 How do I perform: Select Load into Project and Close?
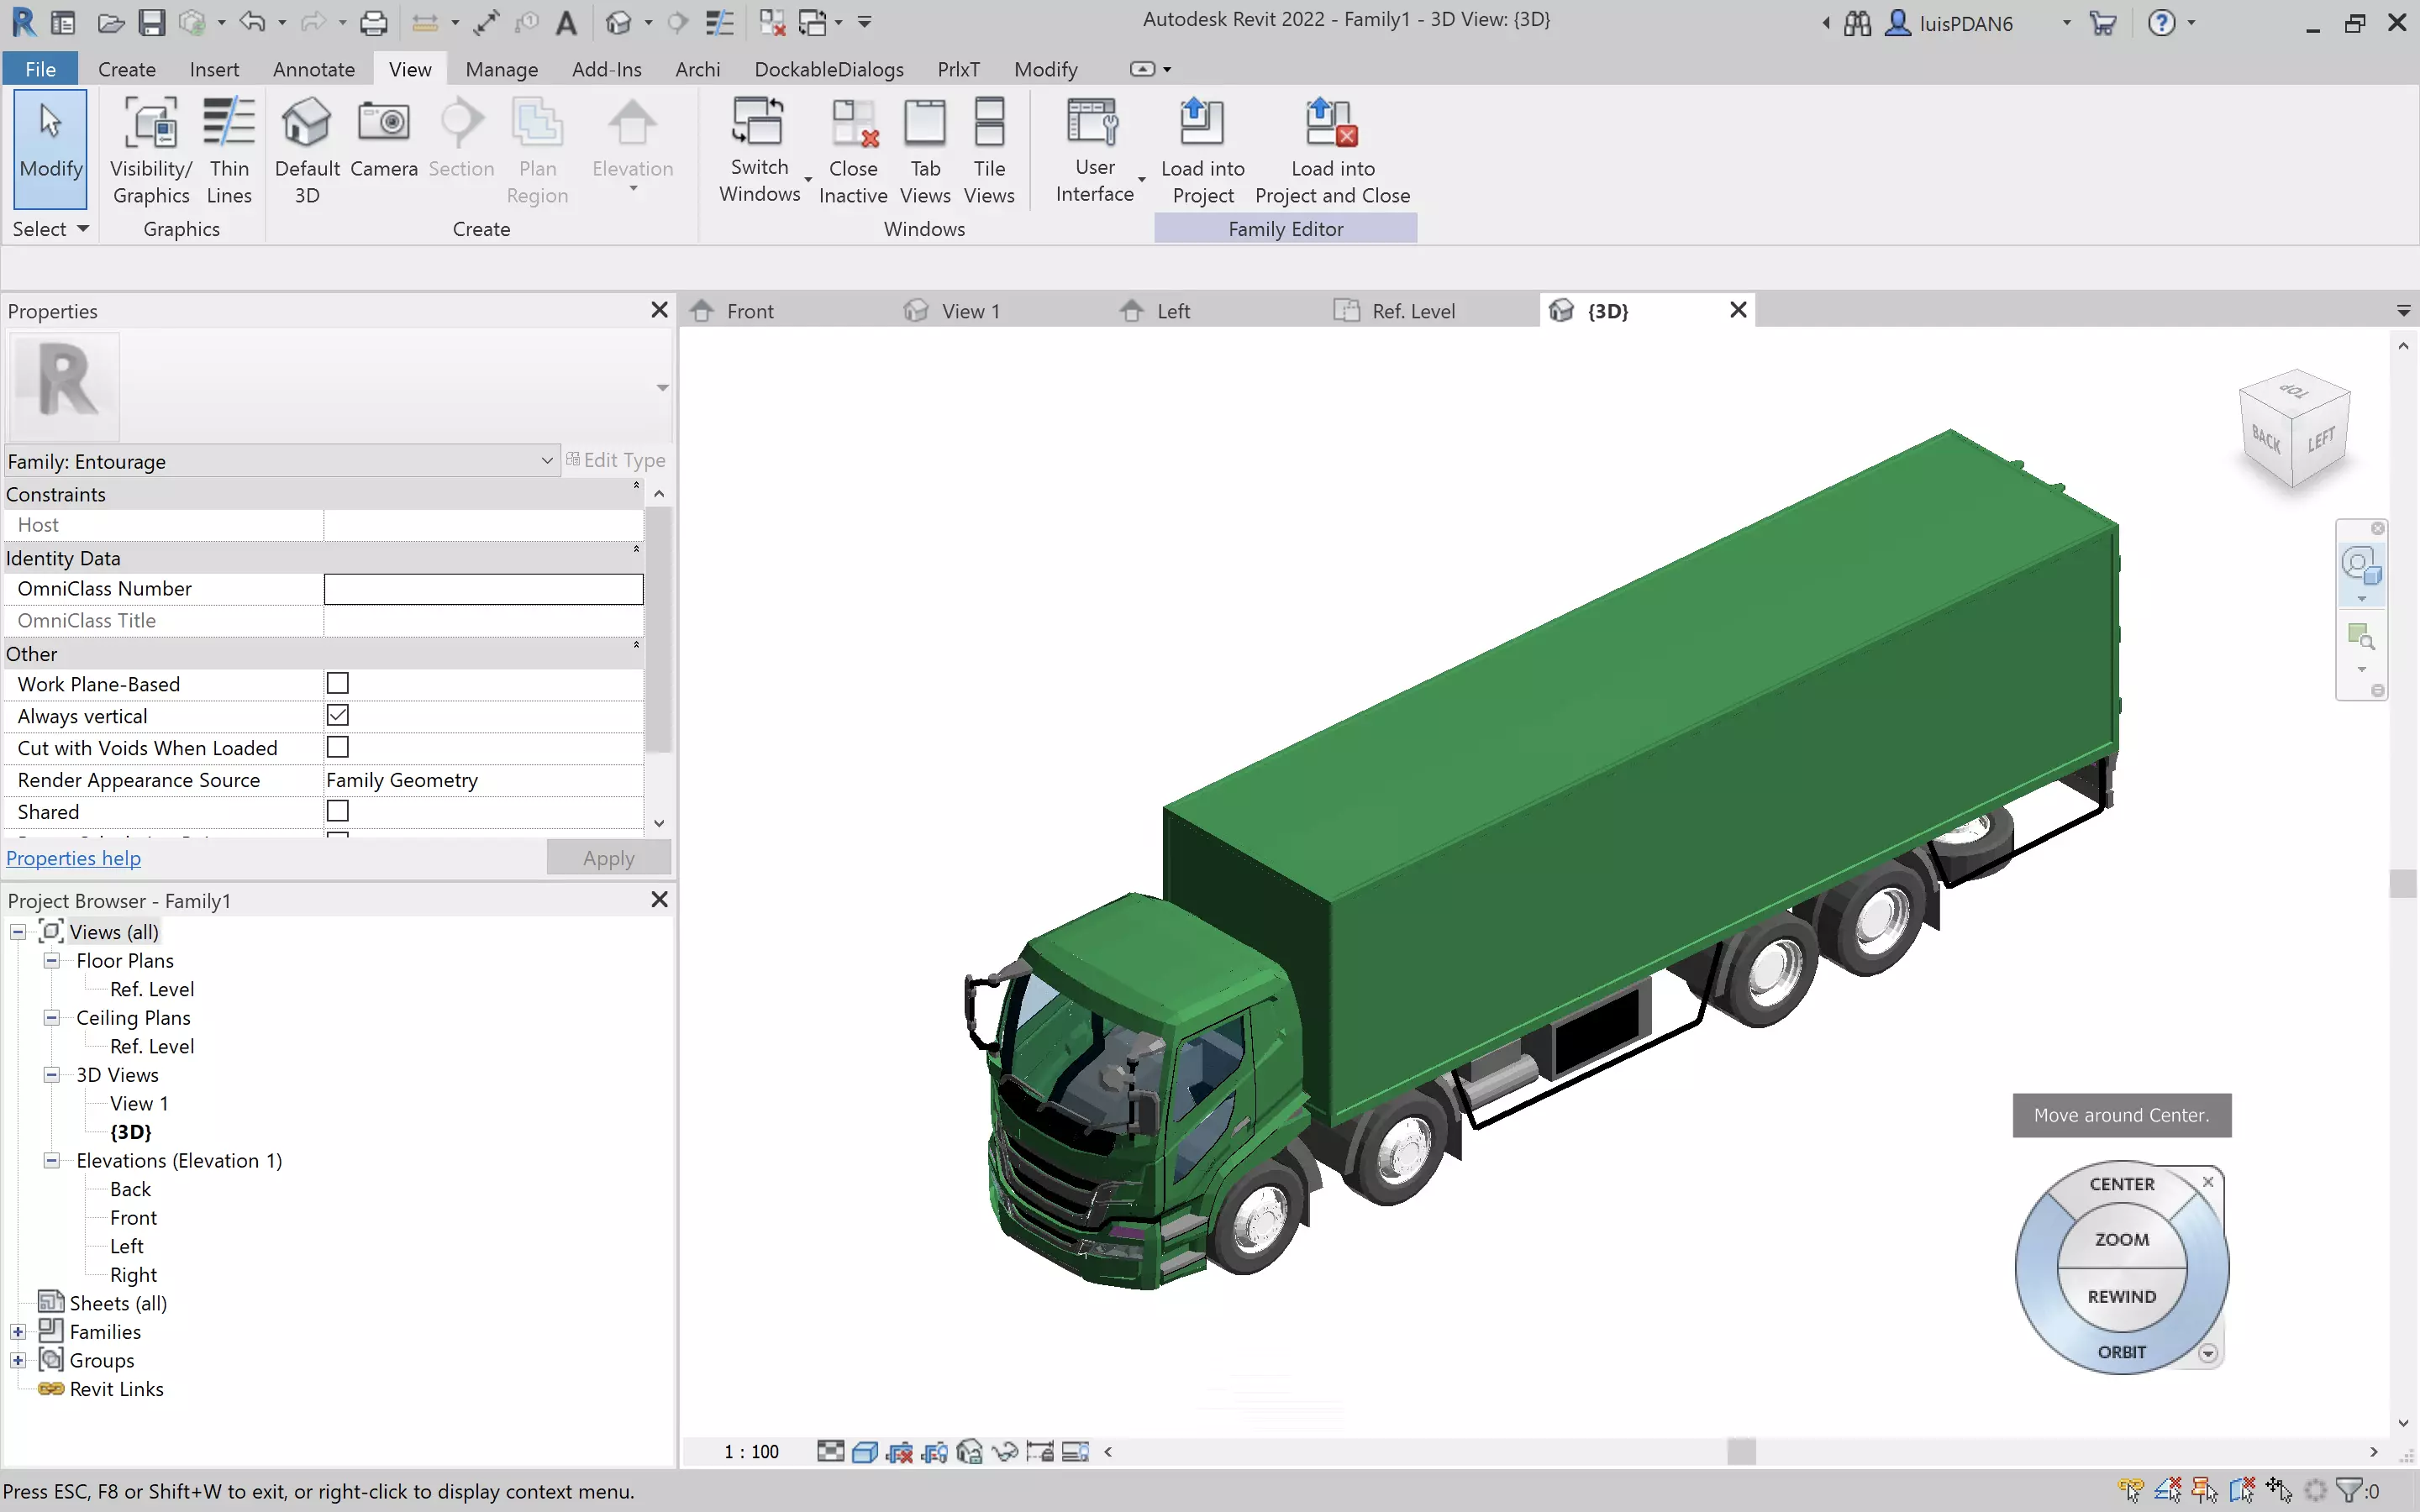coord(1332,150)
